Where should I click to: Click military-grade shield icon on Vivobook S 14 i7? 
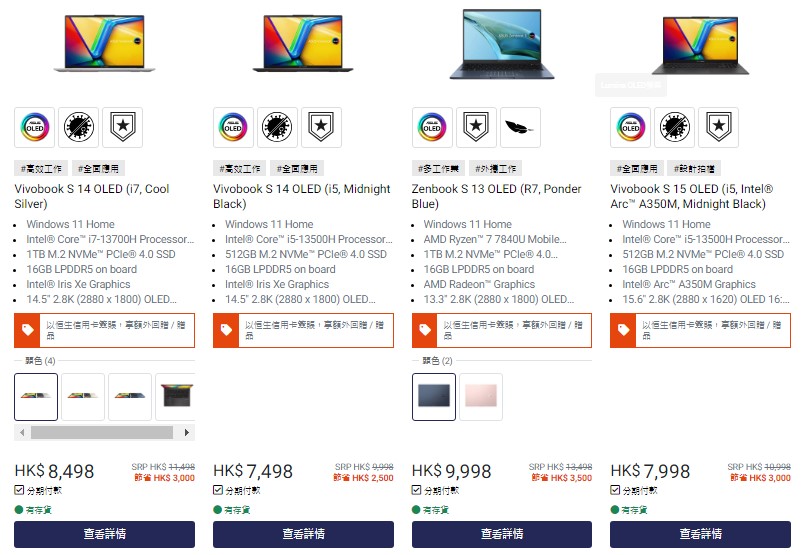(x=123, y=127)
